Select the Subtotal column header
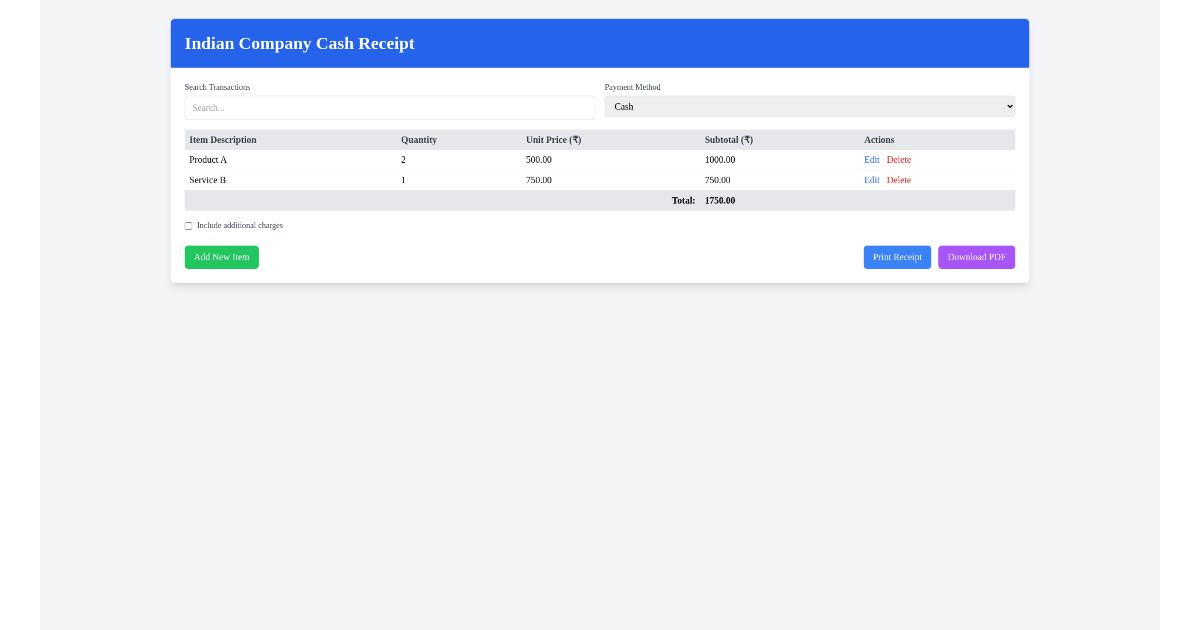 point(729,140)
